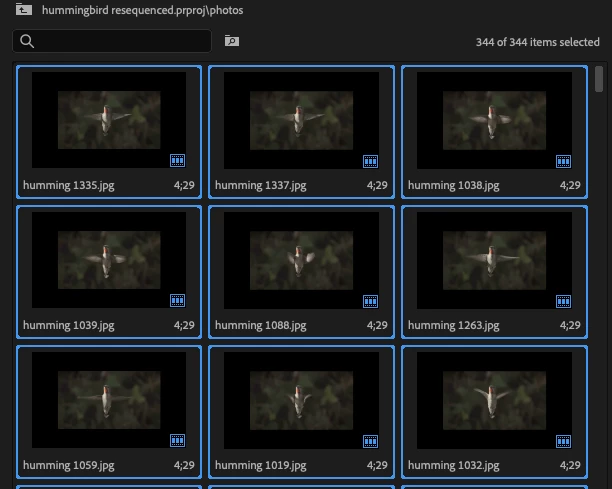The image size is (612, 489).
Task: Select the humming 1032.jpg thumbnail
Action: coord(494,400)
